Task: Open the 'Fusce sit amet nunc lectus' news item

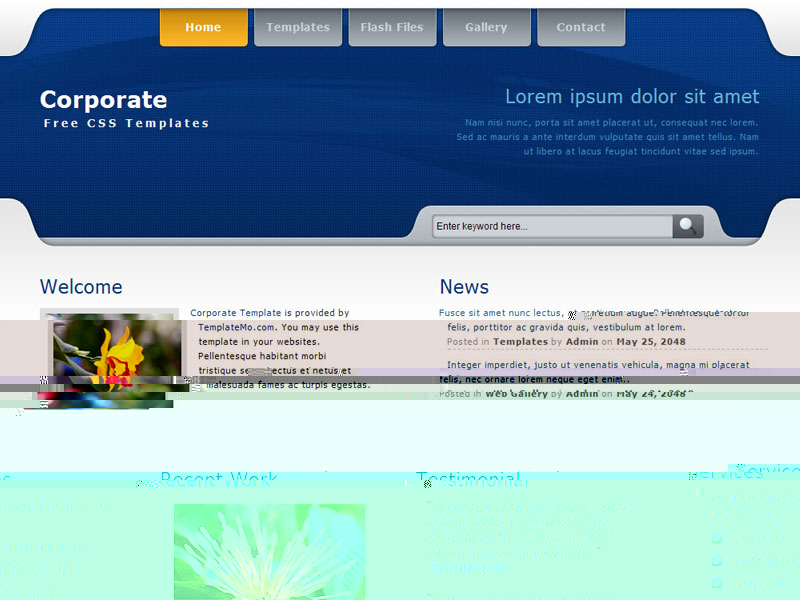Action: [500, 313]
